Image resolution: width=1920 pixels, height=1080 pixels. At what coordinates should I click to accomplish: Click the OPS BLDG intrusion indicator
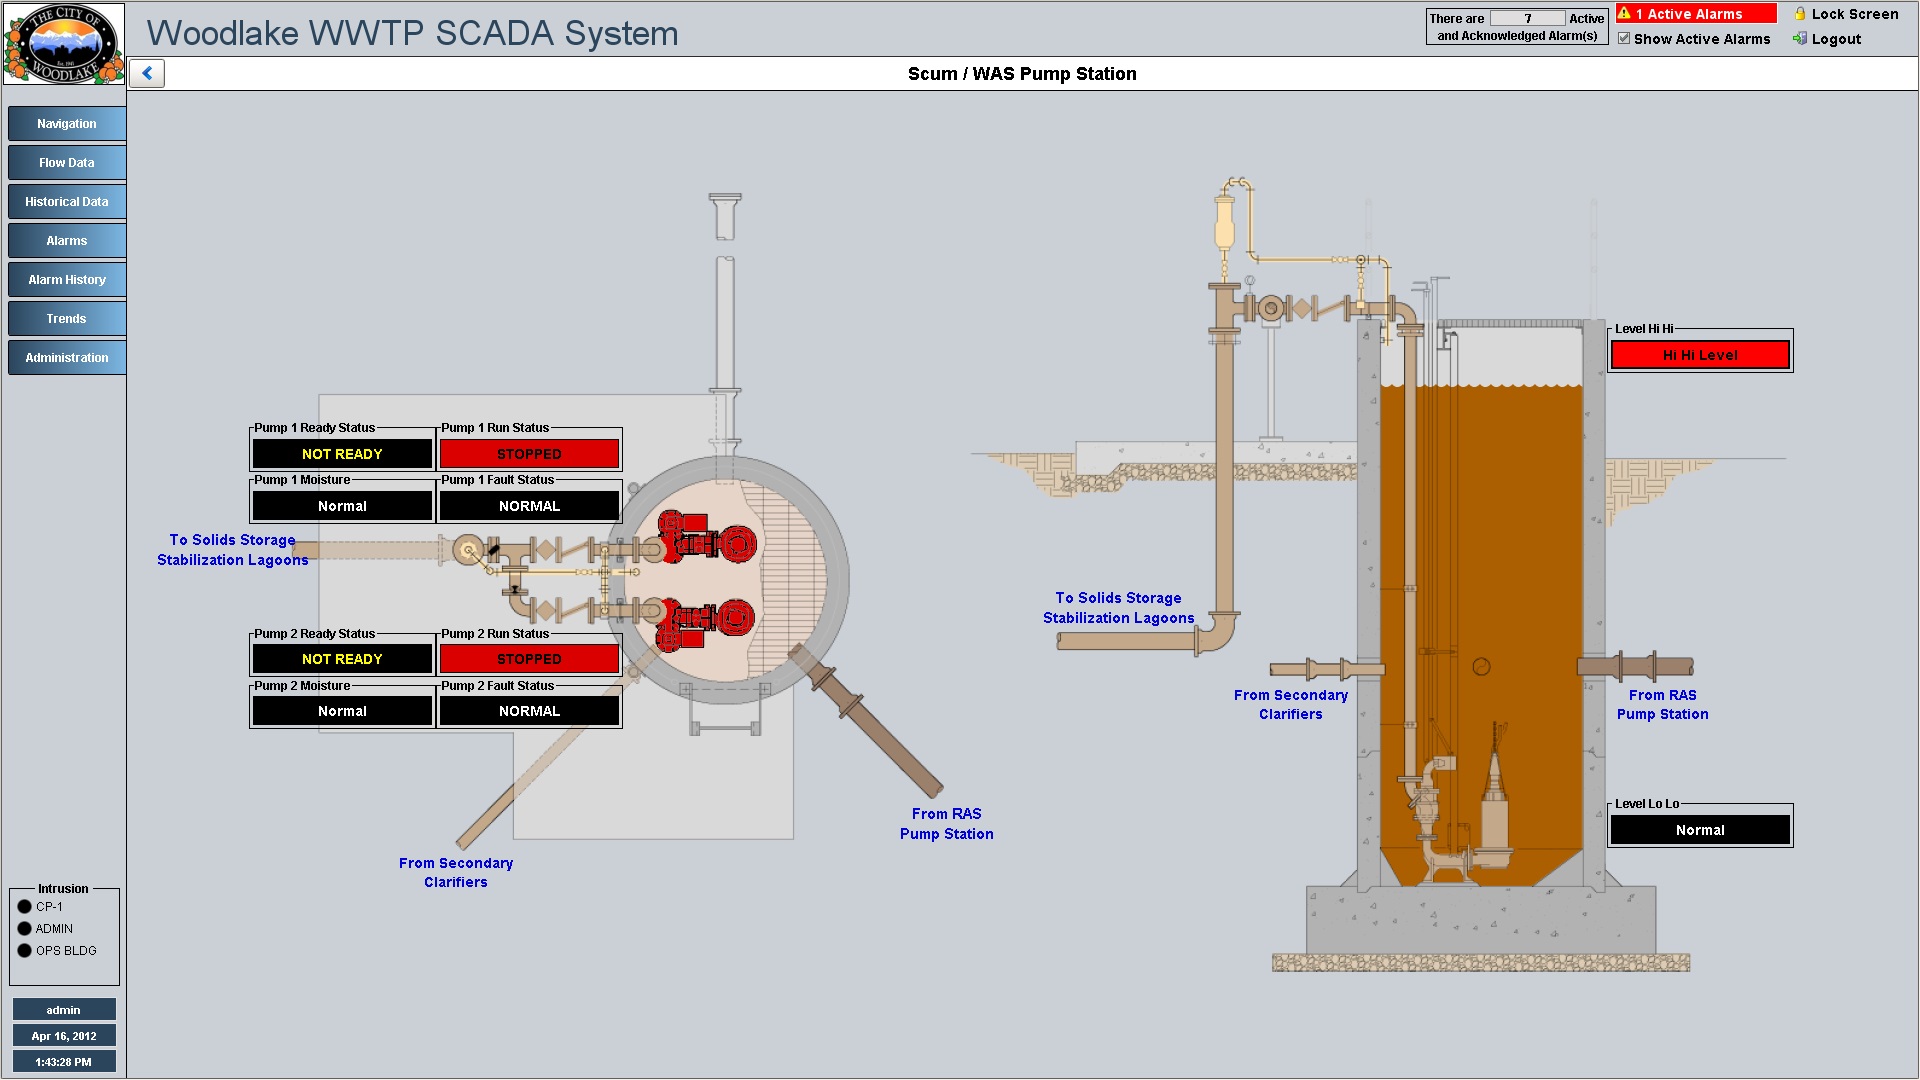coord(25,951)
